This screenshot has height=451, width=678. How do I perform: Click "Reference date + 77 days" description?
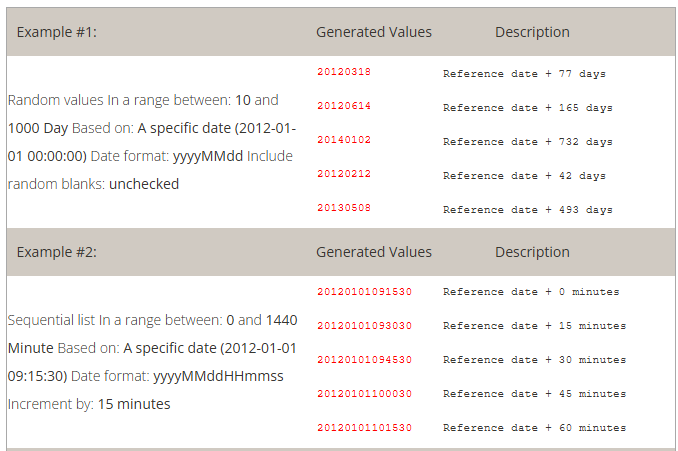coord(524,73)
